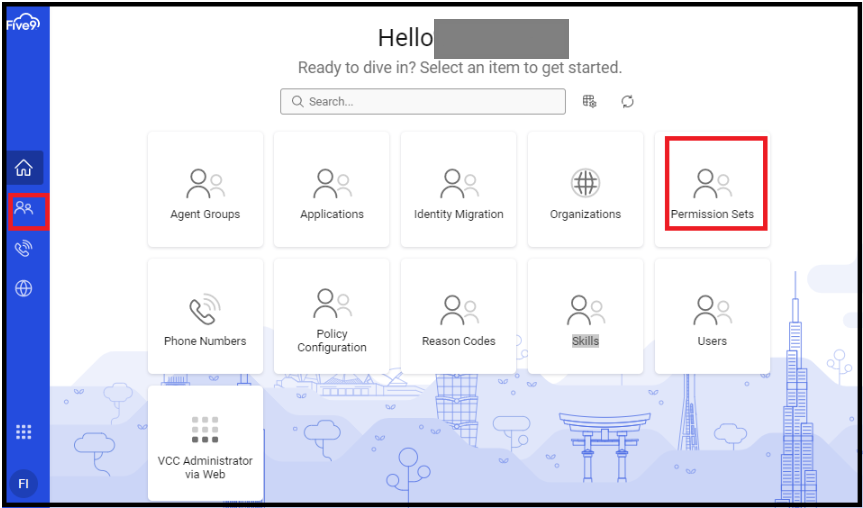Open the Applications tile
This screenshot has height=508, width=863.
pyautogui.click(x=332, y=189)
